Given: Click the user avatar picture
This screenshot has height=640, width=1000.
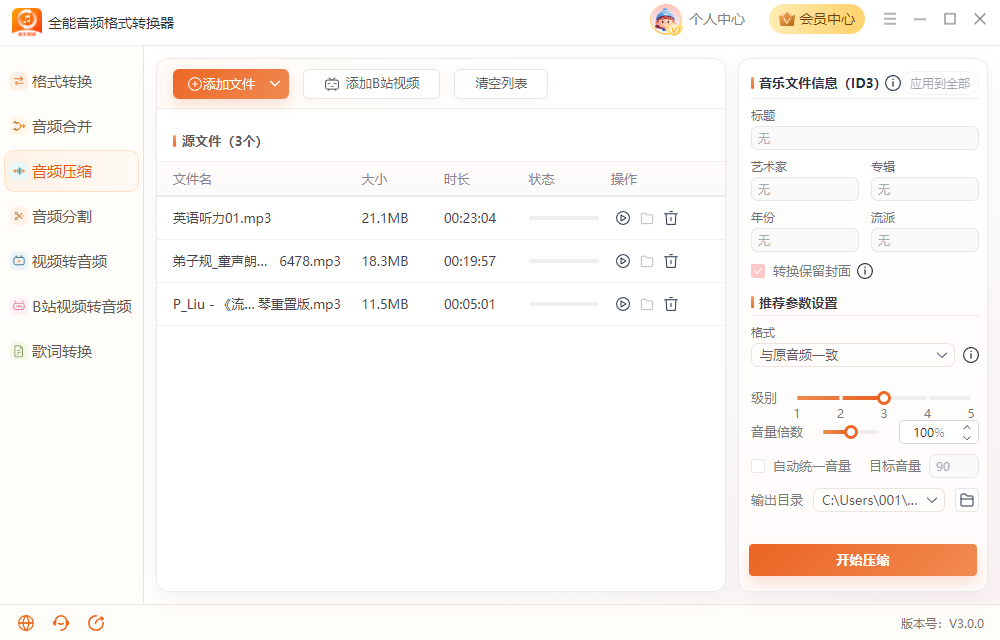Looking at the screenshot, I should (x=666, y=19).
